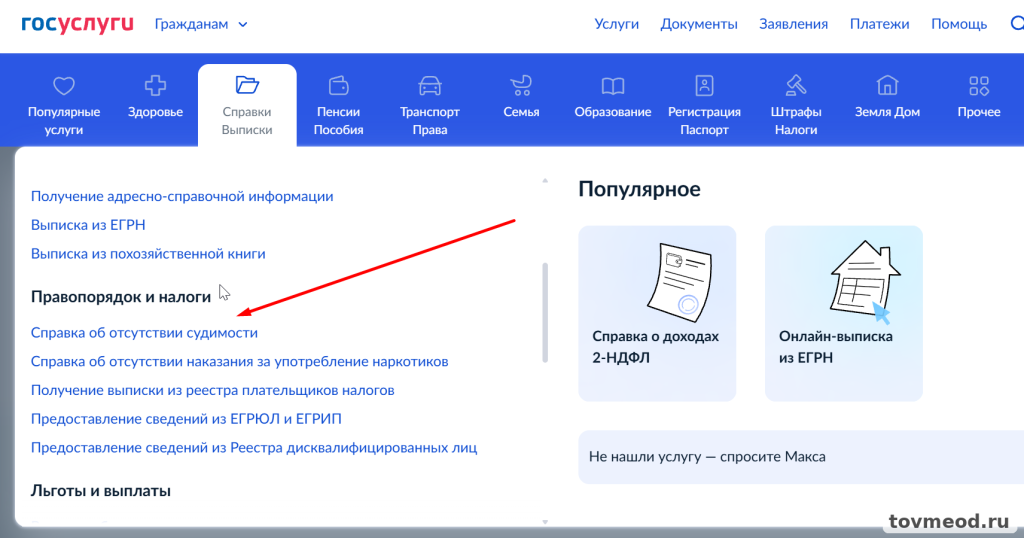Switch to the Транспорт Права tab label
This screenshot has width=1024, height=538.
(x=430, y=121)
